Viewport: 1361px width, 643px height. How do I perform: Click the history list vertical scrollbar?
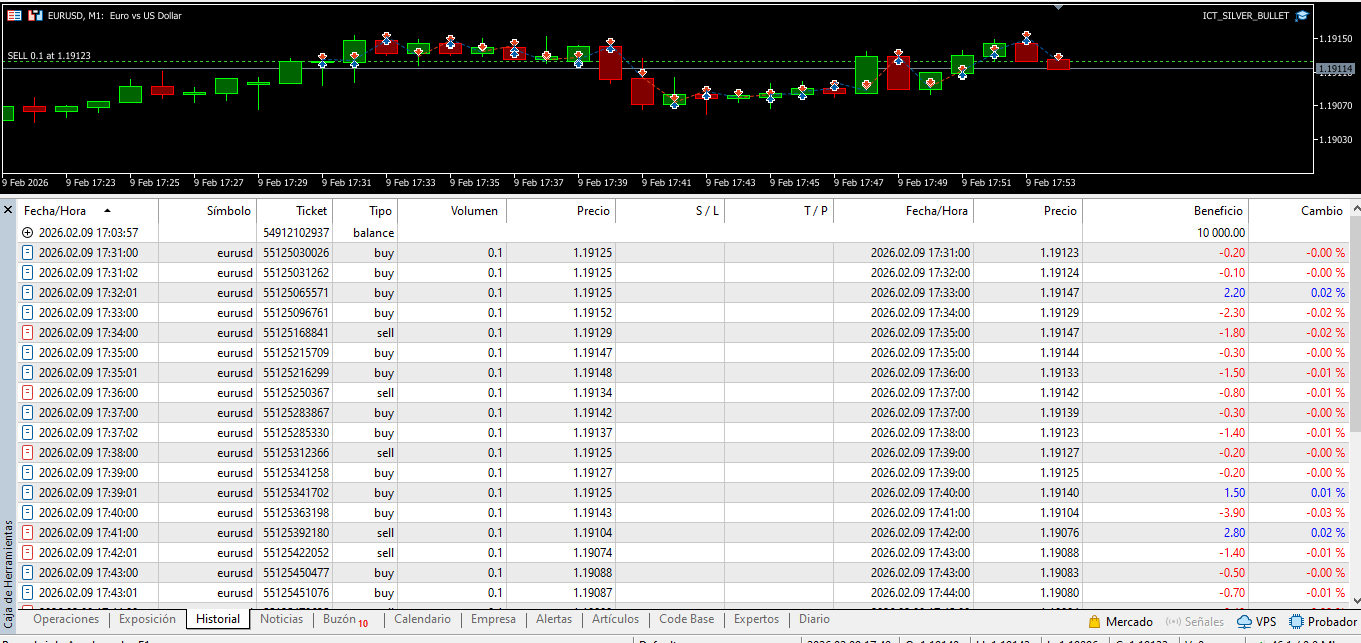click(x=1354, y=330)
